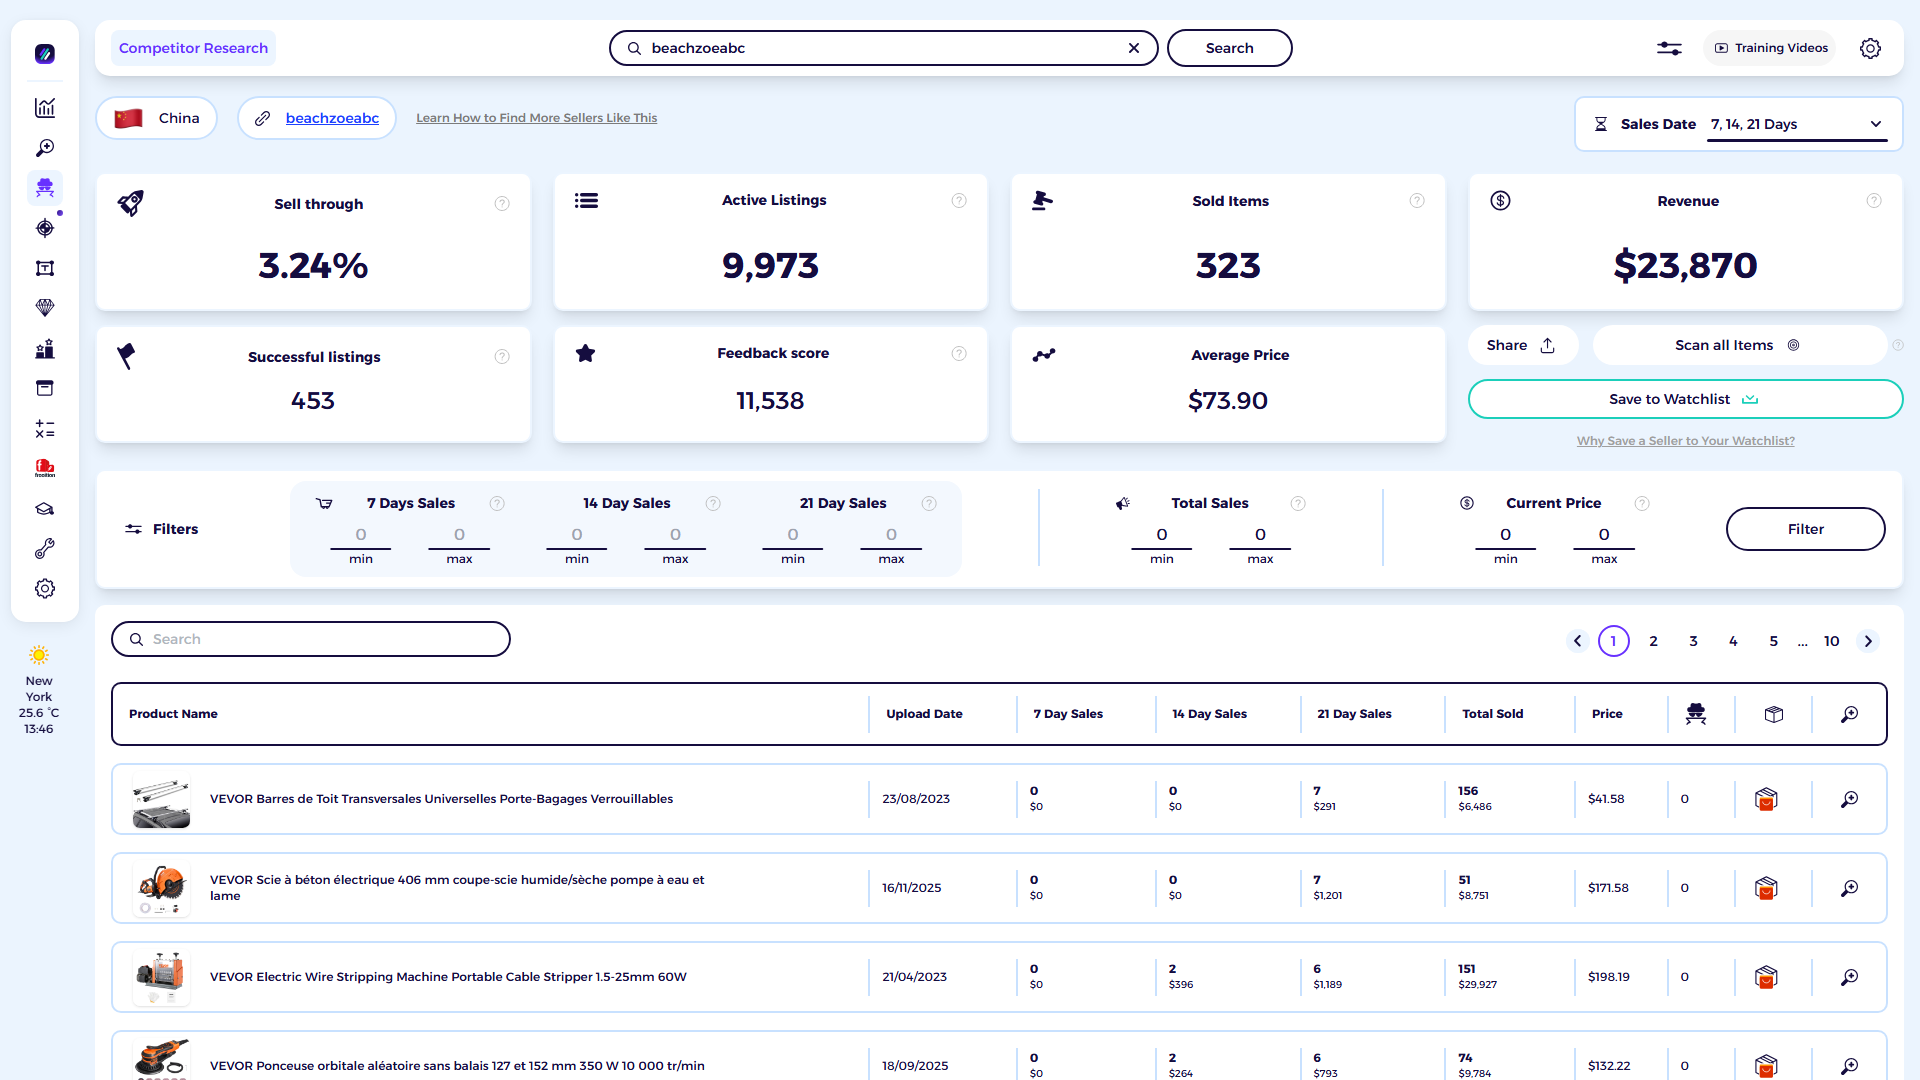Sort by Total Sold column header
The image size is (1920, 1080).
[1493, 714]
